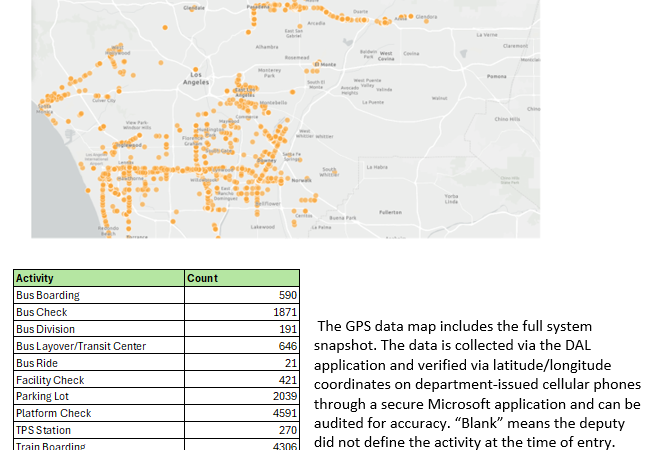Click the GPS data map description paragraph

point(478,384)
